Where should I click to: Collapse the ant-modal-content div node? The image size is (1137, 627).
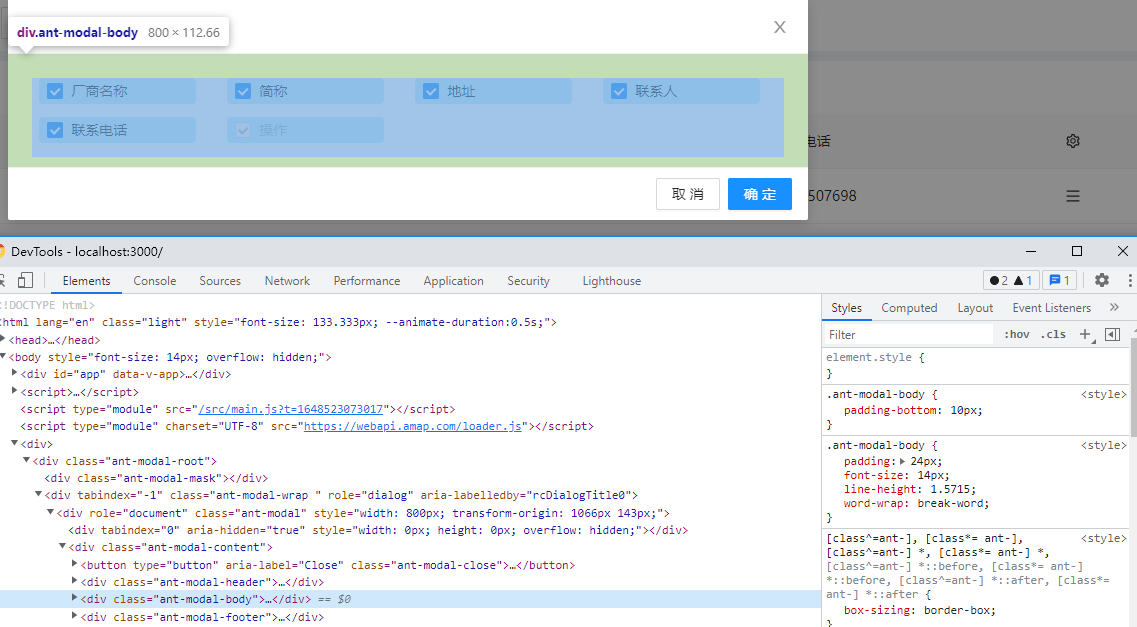(x=62, y=547)
